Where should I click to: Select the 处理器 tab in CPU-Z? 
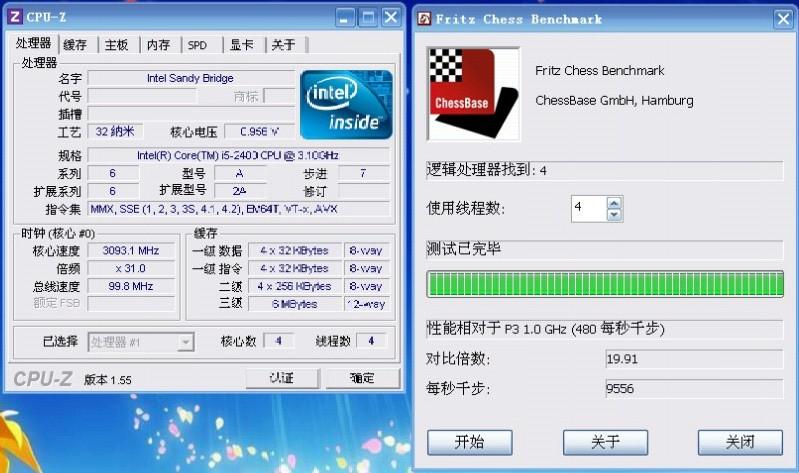pos(33,43)
